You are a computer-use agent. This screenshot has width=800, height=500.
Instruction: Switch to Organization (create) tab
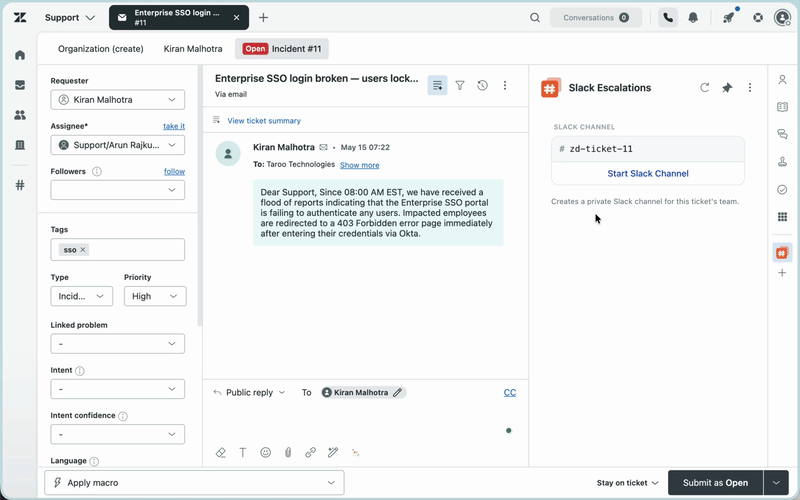(x=101, y=49)
